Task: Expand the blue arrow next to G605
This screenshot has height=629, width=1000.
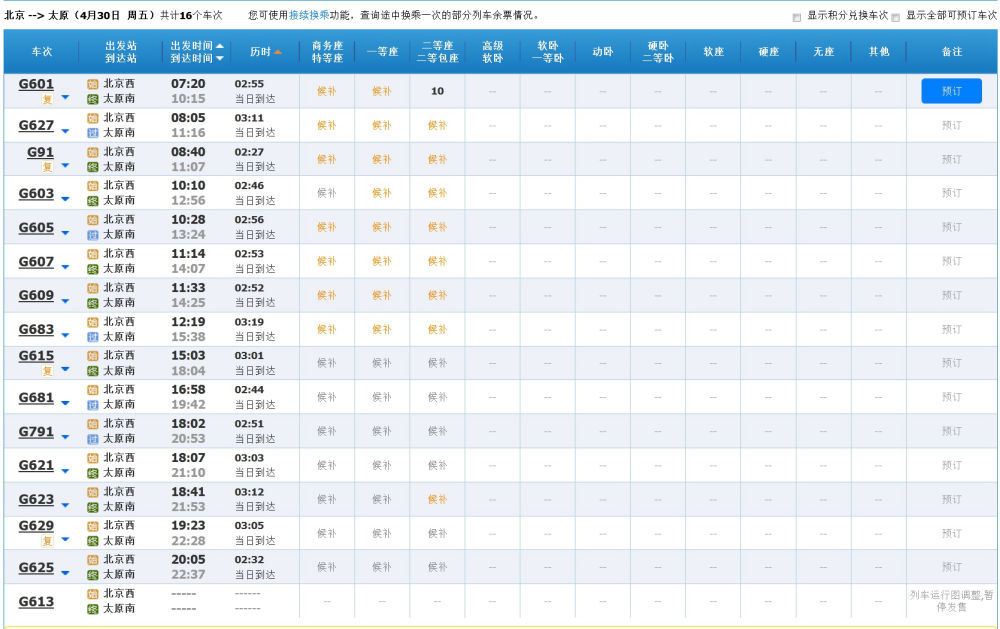Action: click(65, 233)
